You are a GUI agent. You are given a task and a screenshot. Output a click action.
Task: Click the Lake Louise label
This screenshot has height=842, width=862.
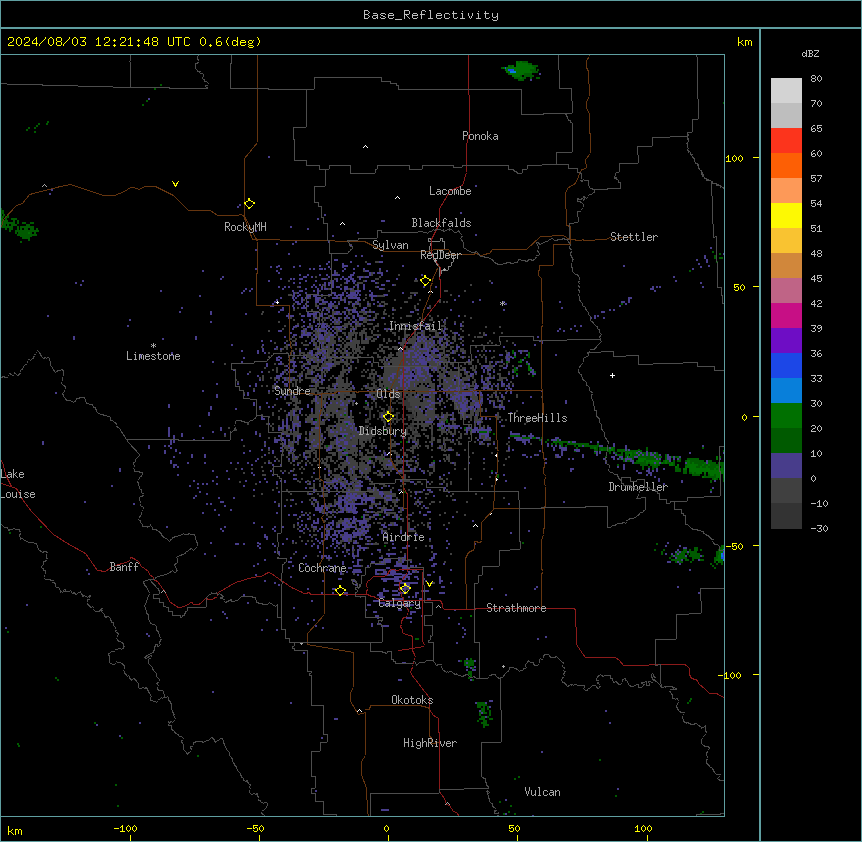coord(18,484)
